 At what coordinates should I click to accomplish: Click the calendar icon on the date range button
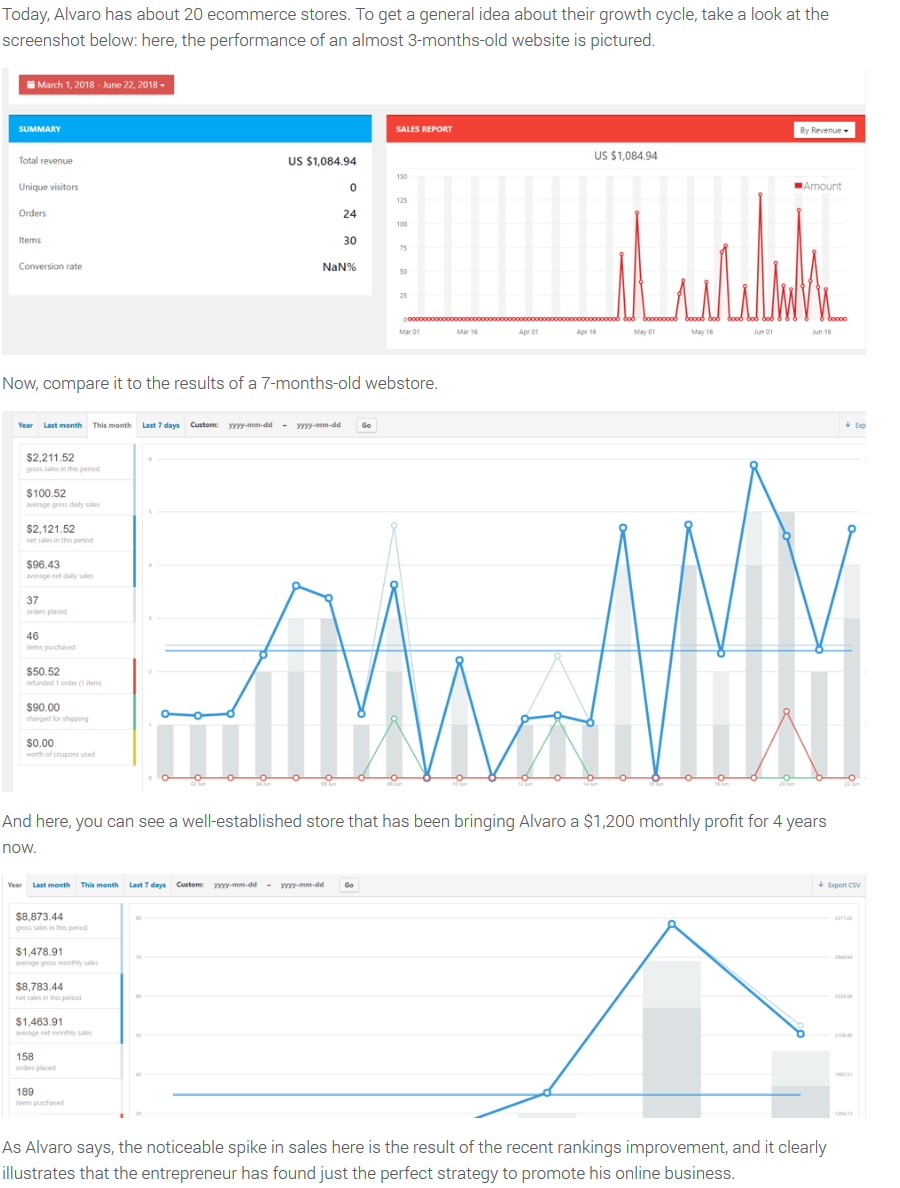(31, 85)
